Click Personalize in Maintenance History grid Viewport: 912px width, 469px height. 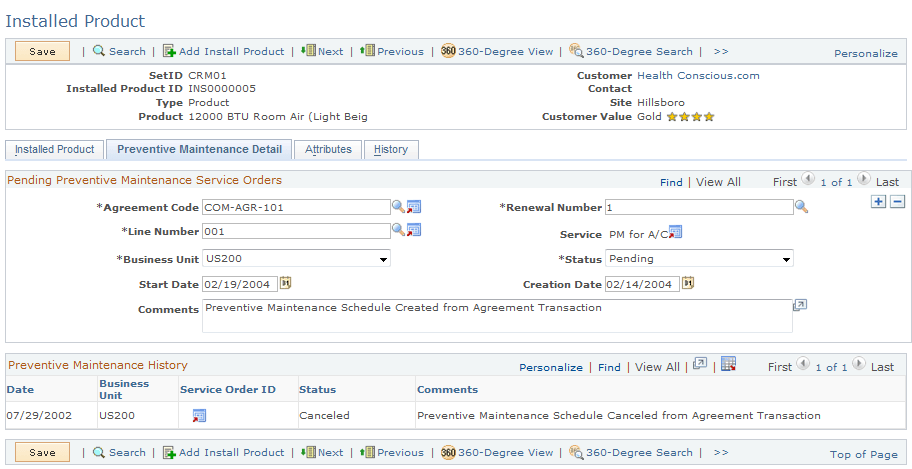pyautogui.click(x=551, y=367)
